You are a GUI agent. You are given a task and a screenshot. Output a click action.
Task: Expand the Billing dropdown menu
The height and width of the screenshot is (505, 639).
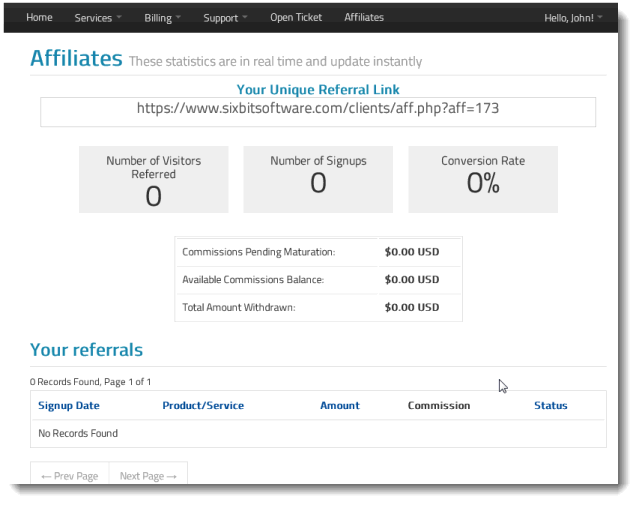click(162, 18)
